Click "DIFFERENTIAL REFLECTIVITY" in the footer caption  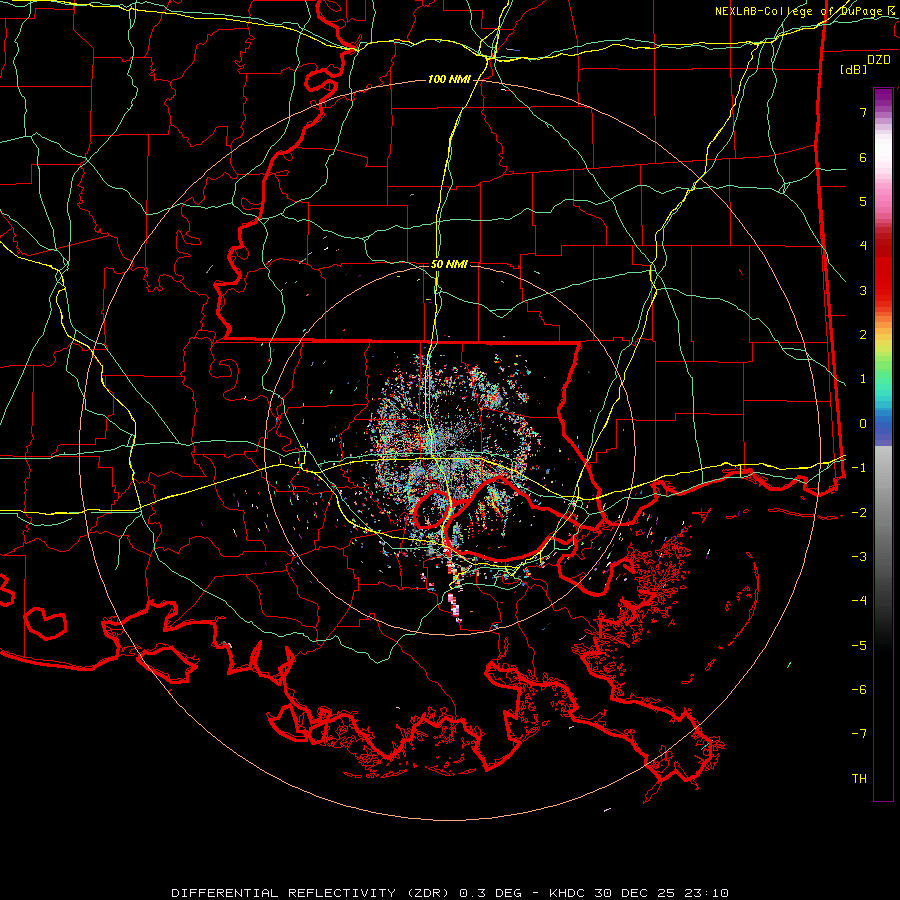pos(284,893)
